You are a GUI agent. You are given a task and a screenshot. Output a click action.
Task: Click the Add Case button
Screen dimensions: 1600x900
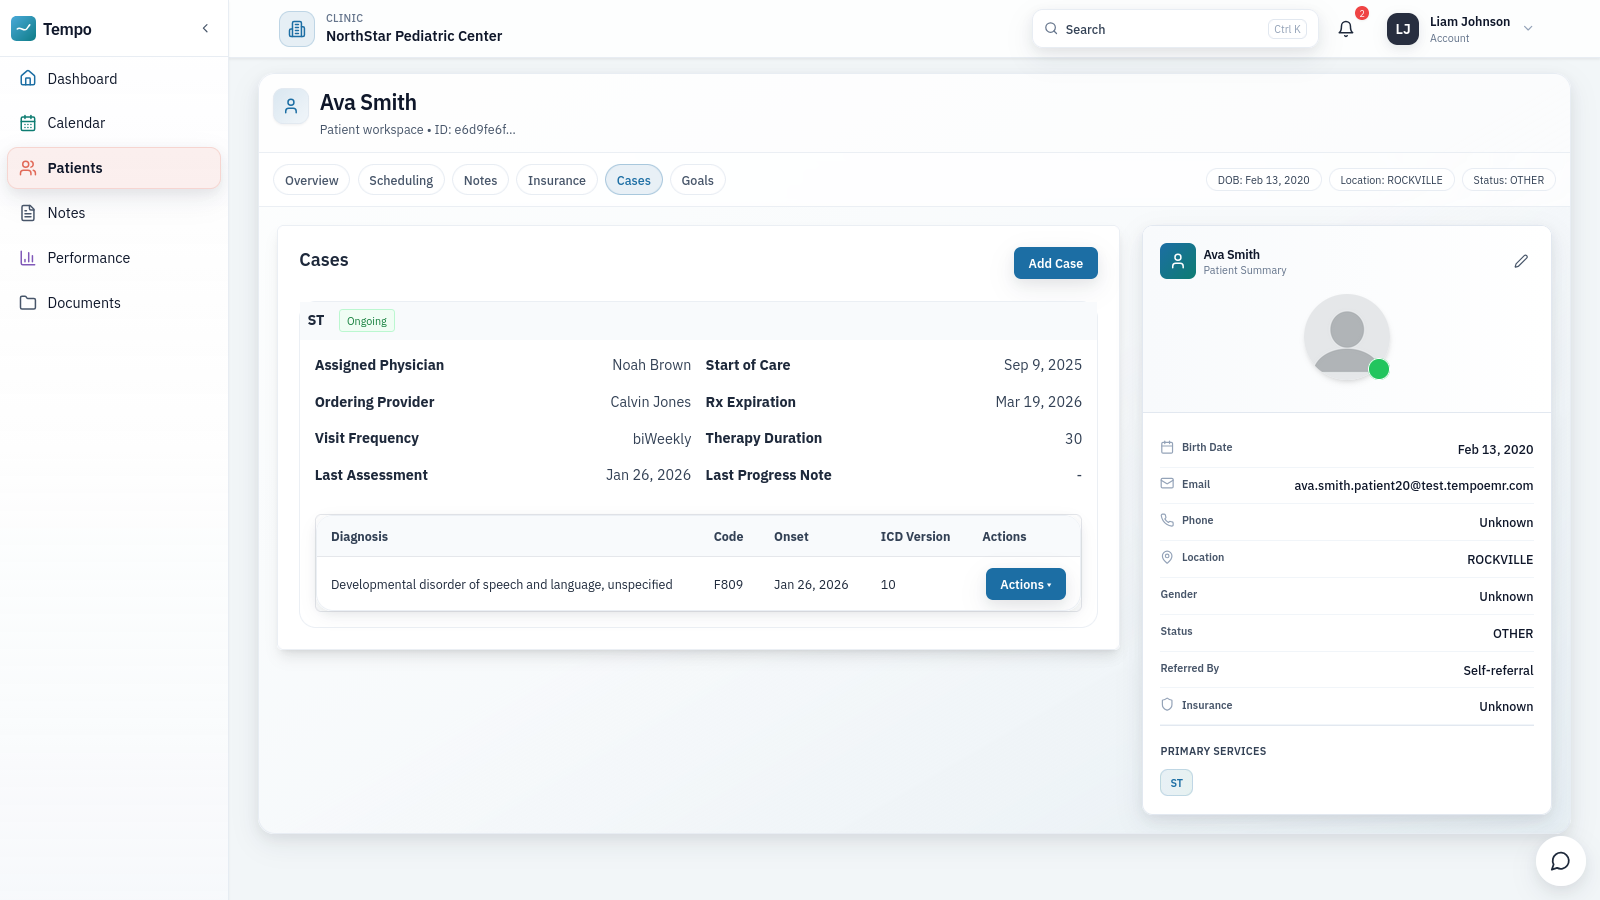pyautogui.click(x=1056, y=263)
